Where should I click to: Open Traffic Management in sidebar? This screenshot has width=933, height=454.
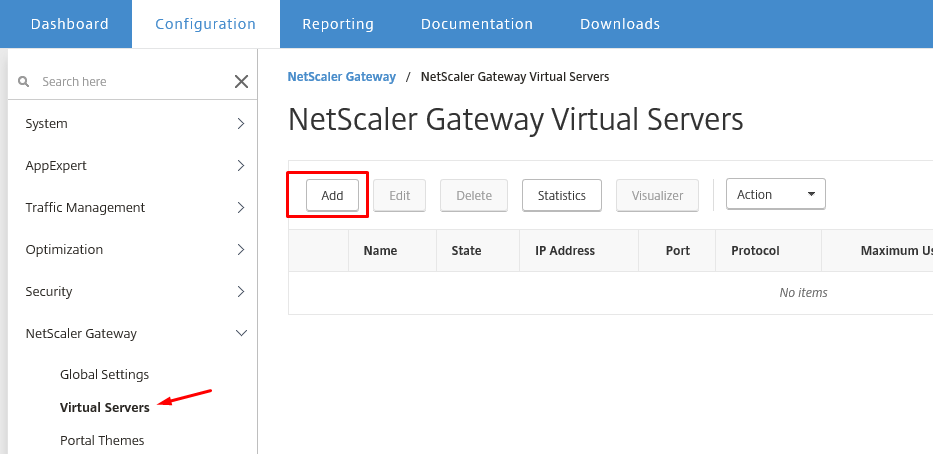85,208
